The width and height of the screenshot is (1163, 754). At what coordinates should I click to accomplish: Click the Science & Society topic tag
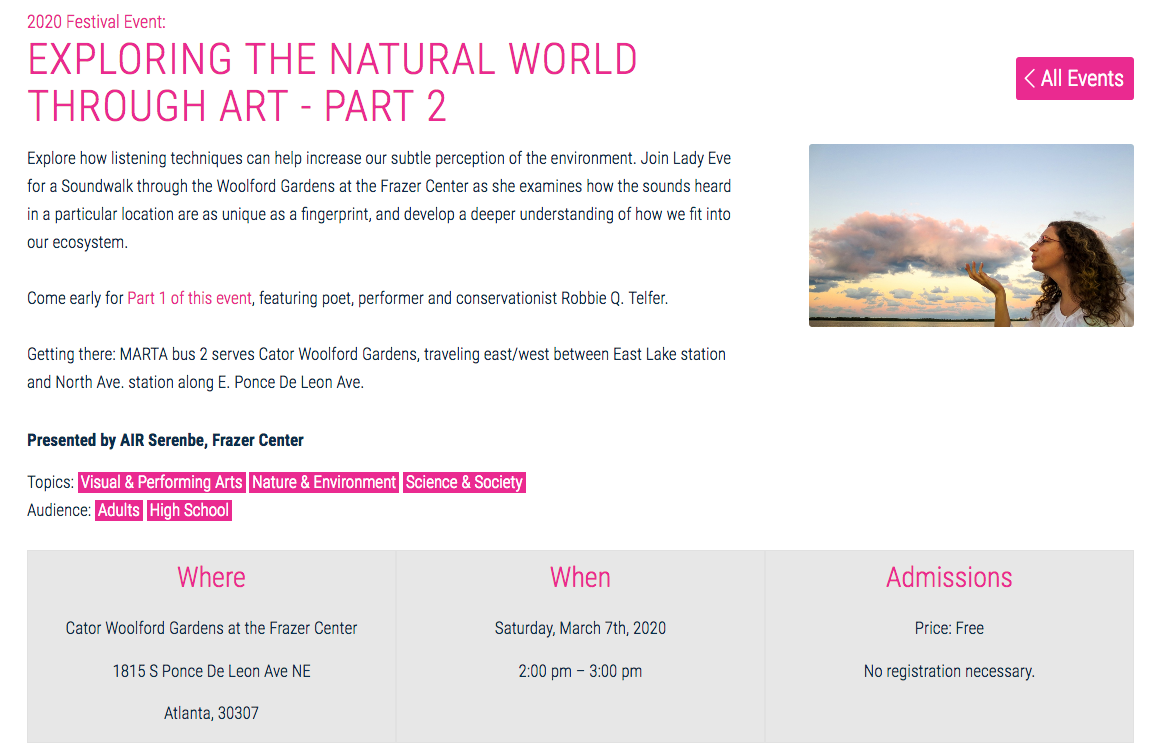464,482
